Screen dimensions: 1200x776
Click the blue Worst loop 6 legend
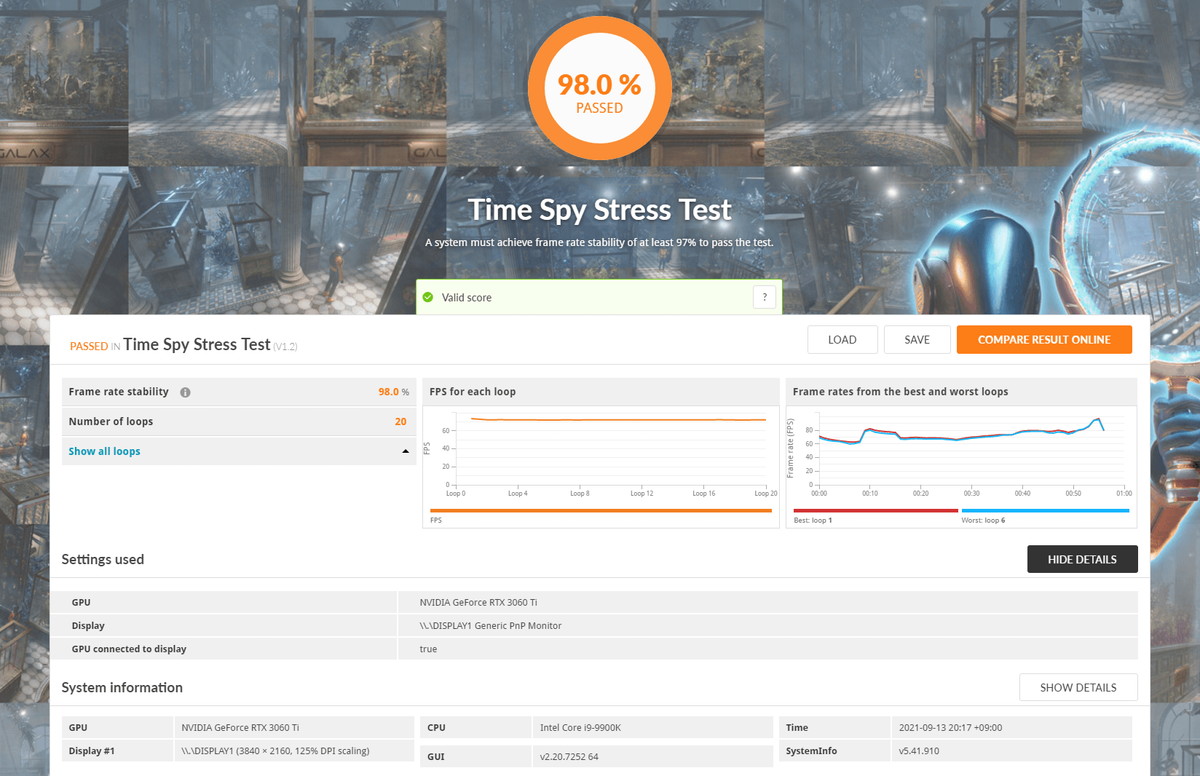click(x=1045, y=511)
